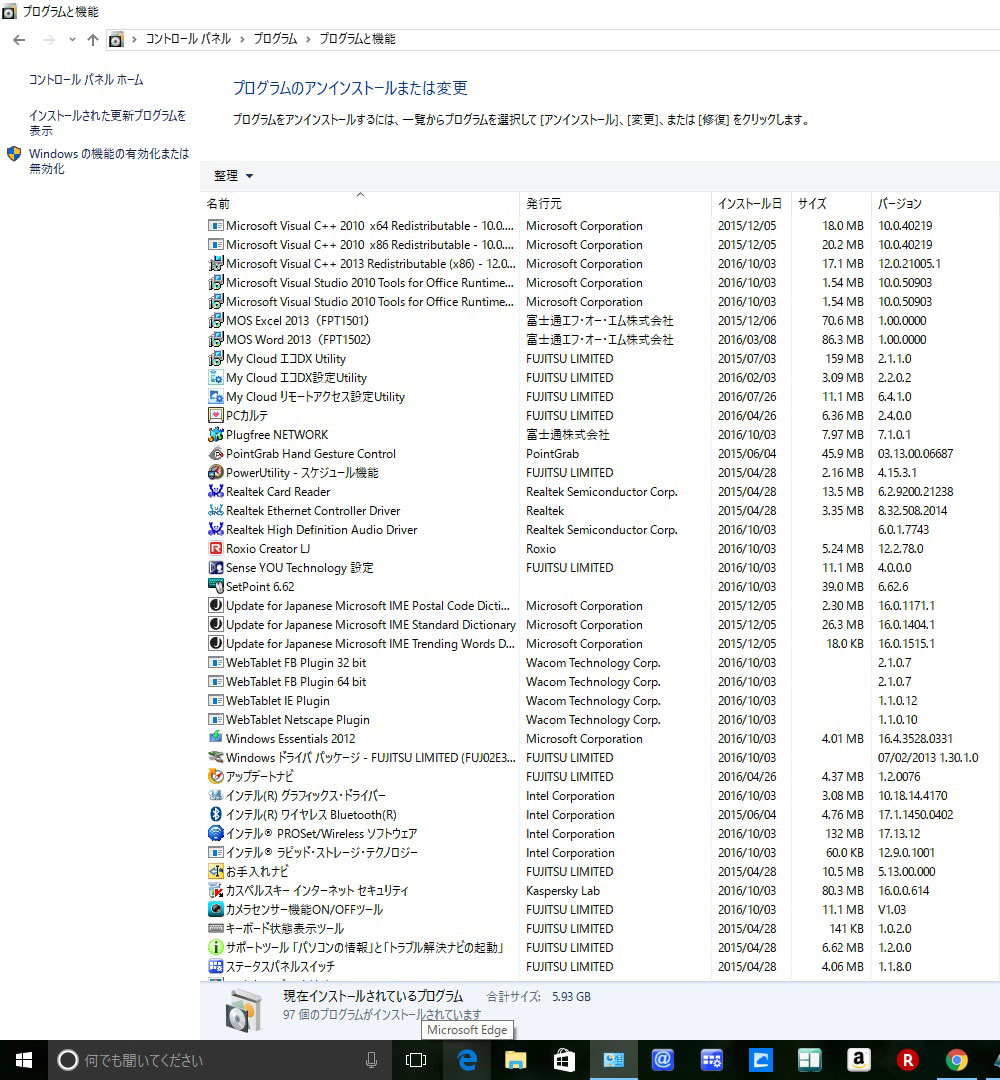This screenshot has width=1000, height=1080.
Task: Click サポートツール info icon
Action: click(x=216, y=948)
